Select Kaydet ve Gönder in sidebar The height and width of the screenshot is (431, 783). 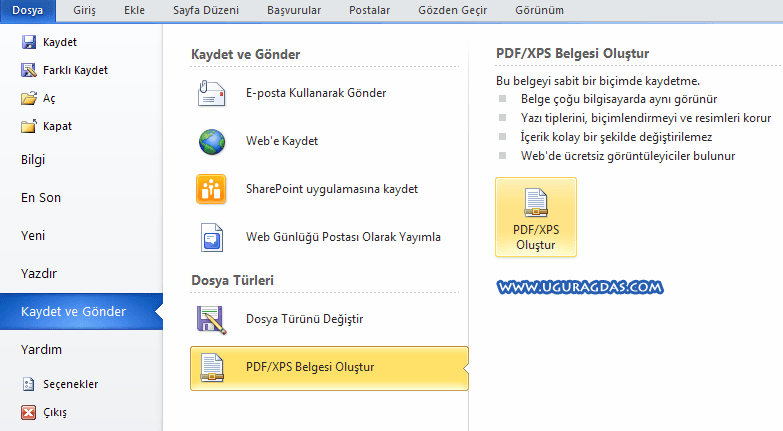click(x=73, y=312)
